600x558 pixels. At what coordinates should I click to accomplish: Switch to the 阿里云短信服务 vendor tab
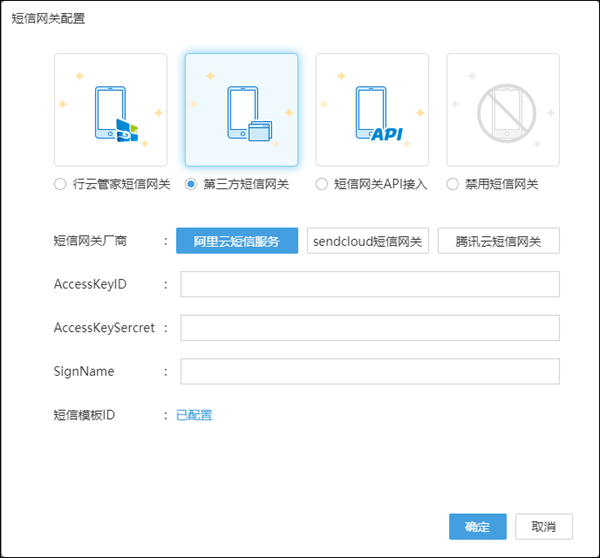click(237, 241)
